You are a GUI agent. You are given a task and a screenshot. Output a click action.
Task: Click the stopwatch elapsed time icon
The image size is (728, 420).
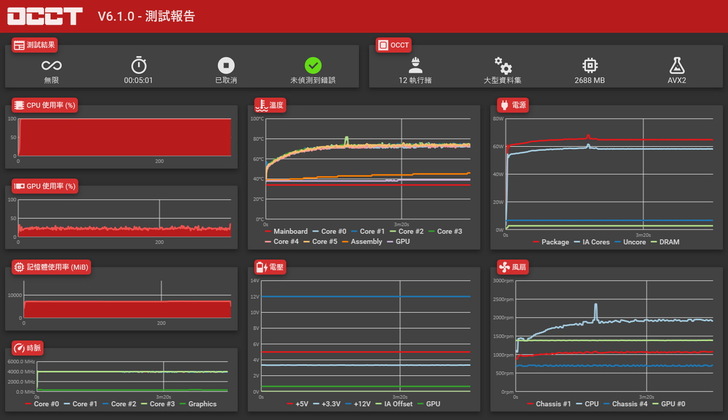[138, 65]
